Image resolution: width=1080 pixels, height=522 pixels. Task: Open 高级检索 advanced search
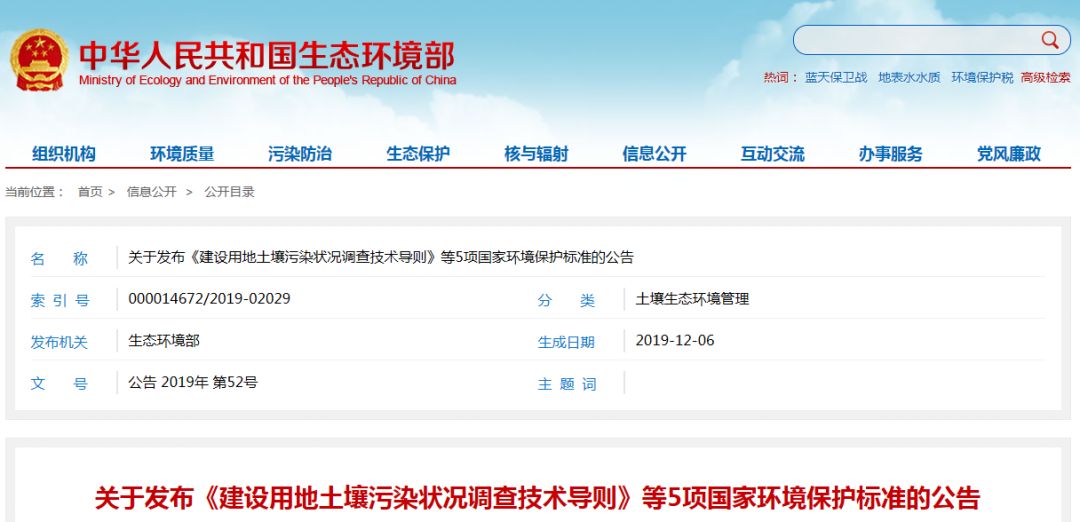(1046, 78)
